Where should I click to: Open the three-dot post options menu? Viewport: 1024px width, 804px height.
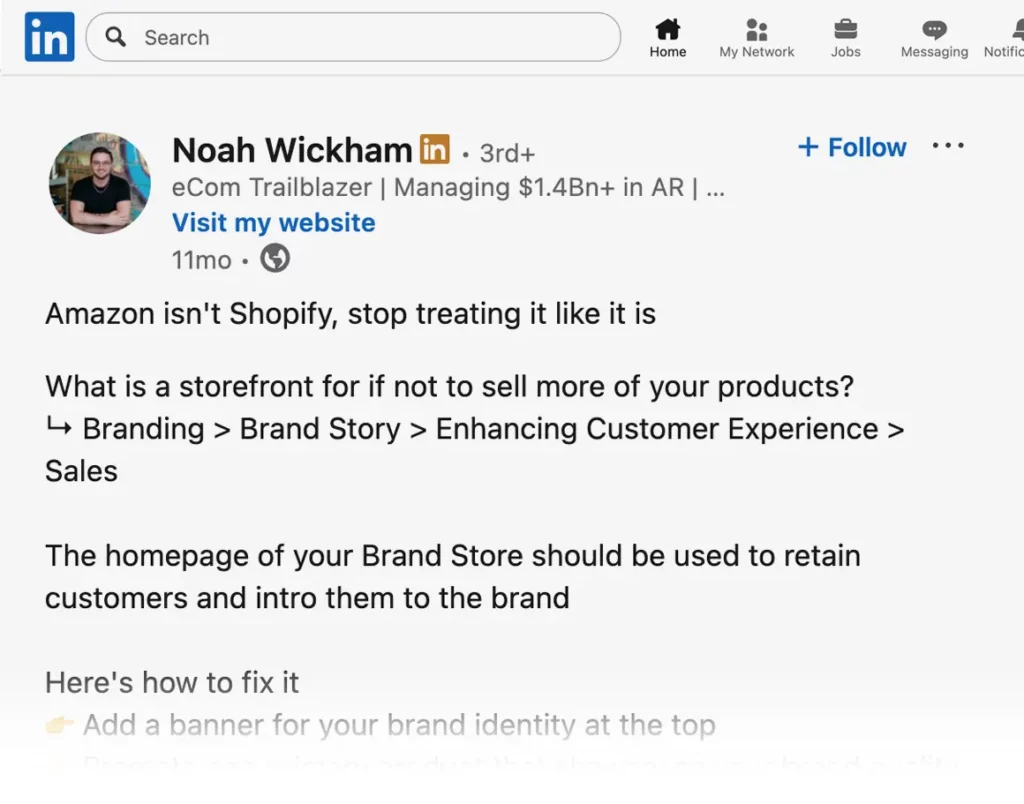point(947,146)
